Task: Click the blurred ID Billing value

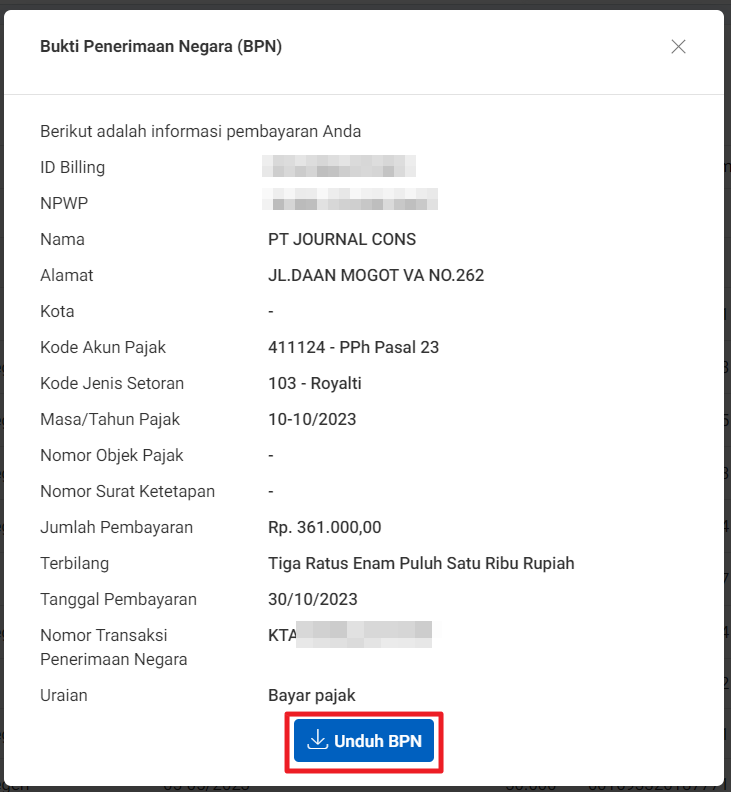Action: [340, 167]
